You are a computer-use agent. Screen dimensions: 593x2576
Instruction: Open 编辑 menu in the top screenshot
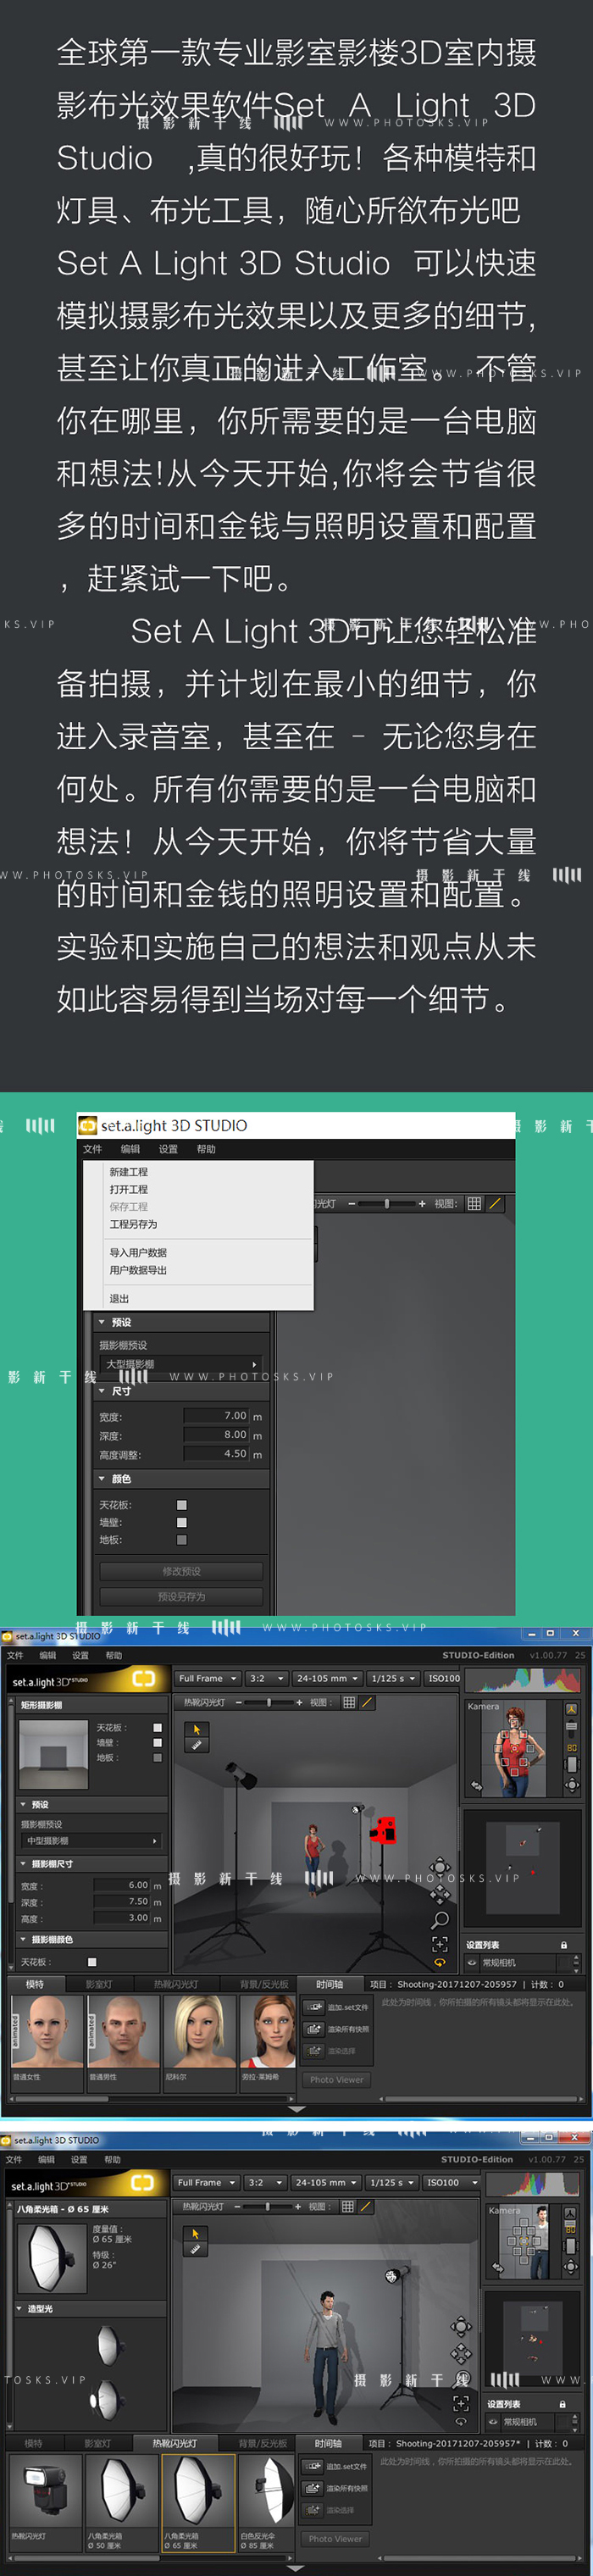(130, 1149)
